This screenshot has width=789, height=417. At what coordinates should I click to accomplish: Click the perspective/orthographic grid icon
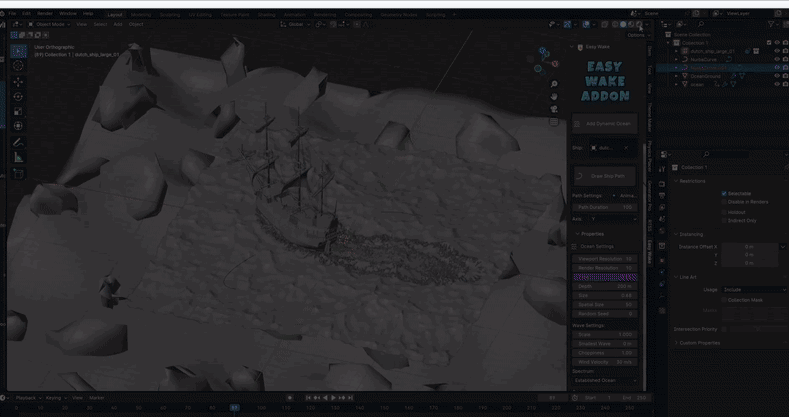click(x=554, y=122)
